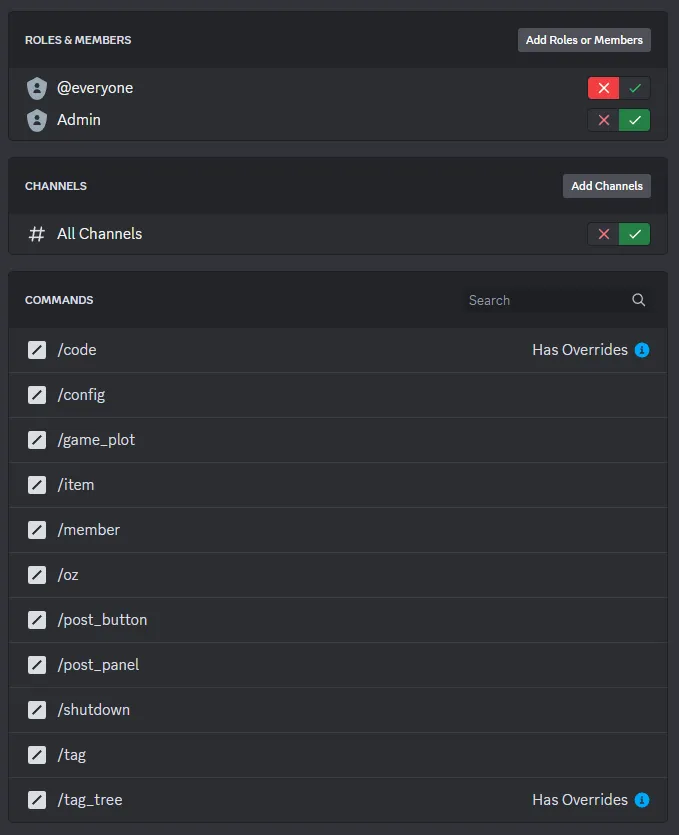Select the /config command name
The width and height of the screenshot is (679, 835).
[x=81, y=395]
